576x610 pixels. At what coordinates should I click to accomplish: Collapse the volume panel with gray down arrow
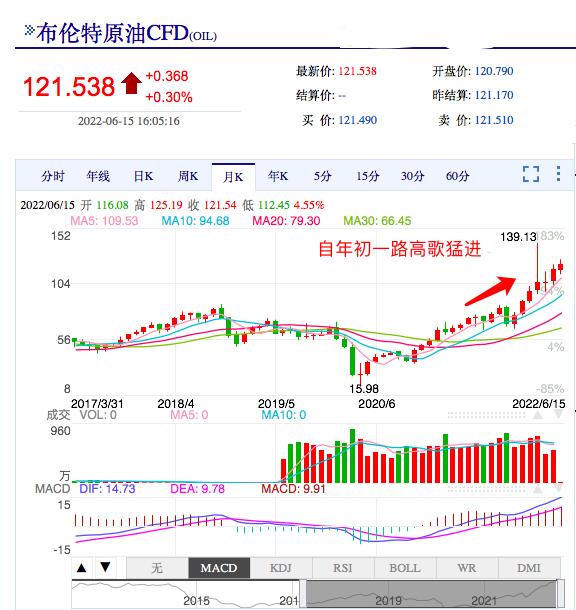(x=558, y=415)
